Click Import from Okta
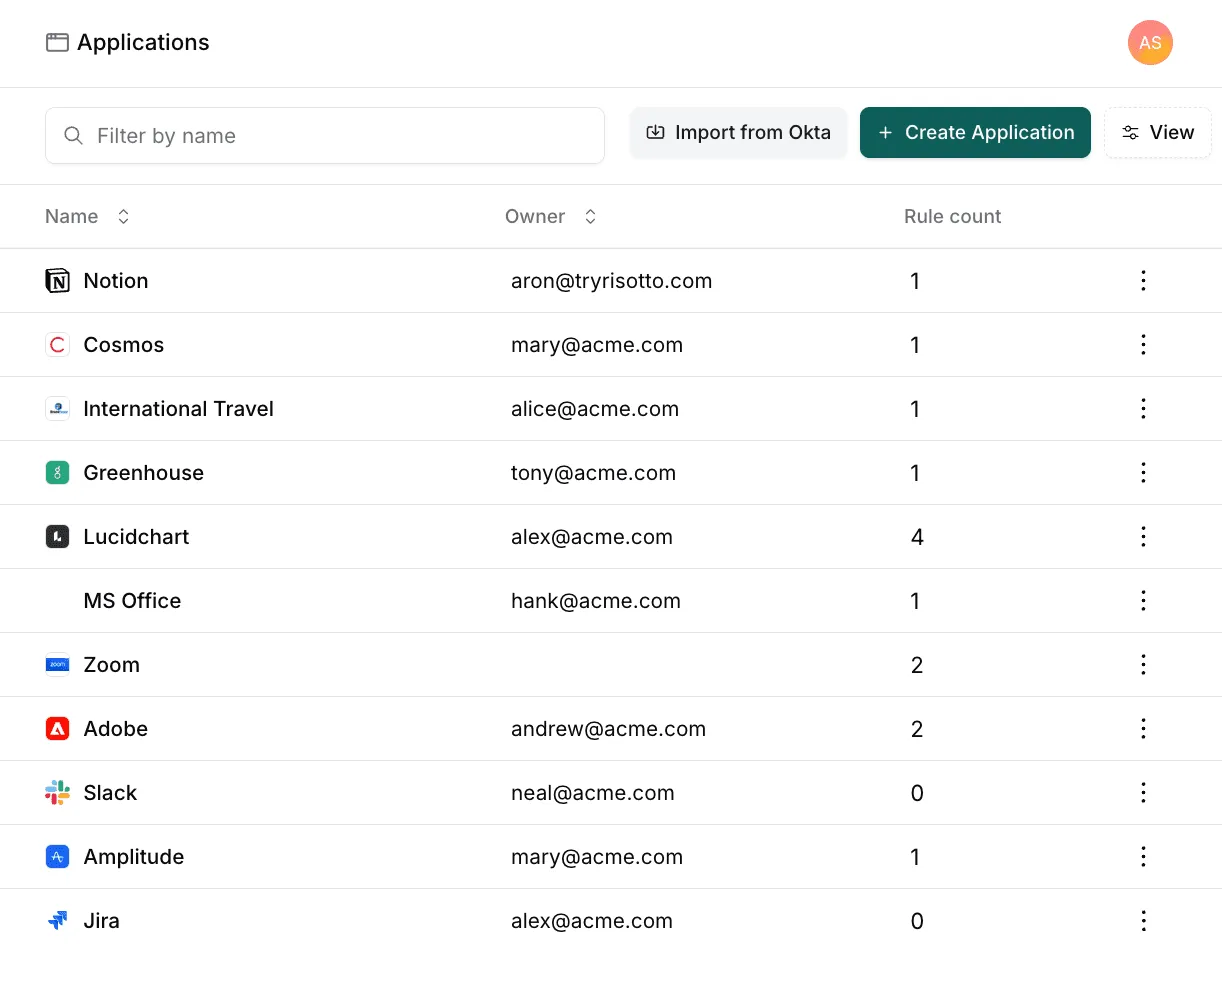 point(738,132)
